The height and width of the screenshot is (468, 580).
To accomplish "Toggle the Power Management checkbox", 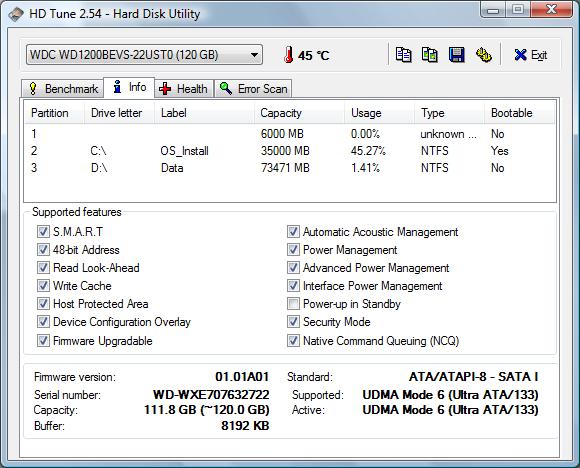I will 293,249.
